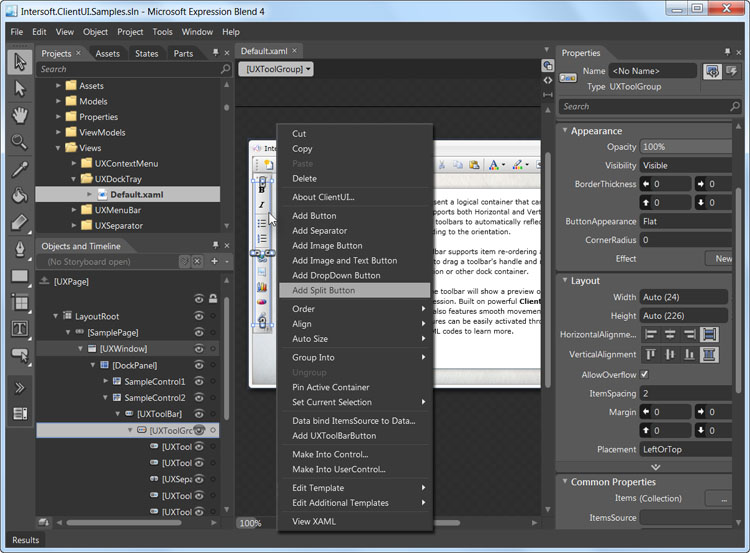Toggle visibility of SampleControl2
This screenshot has height=553, width=750.
199,398
